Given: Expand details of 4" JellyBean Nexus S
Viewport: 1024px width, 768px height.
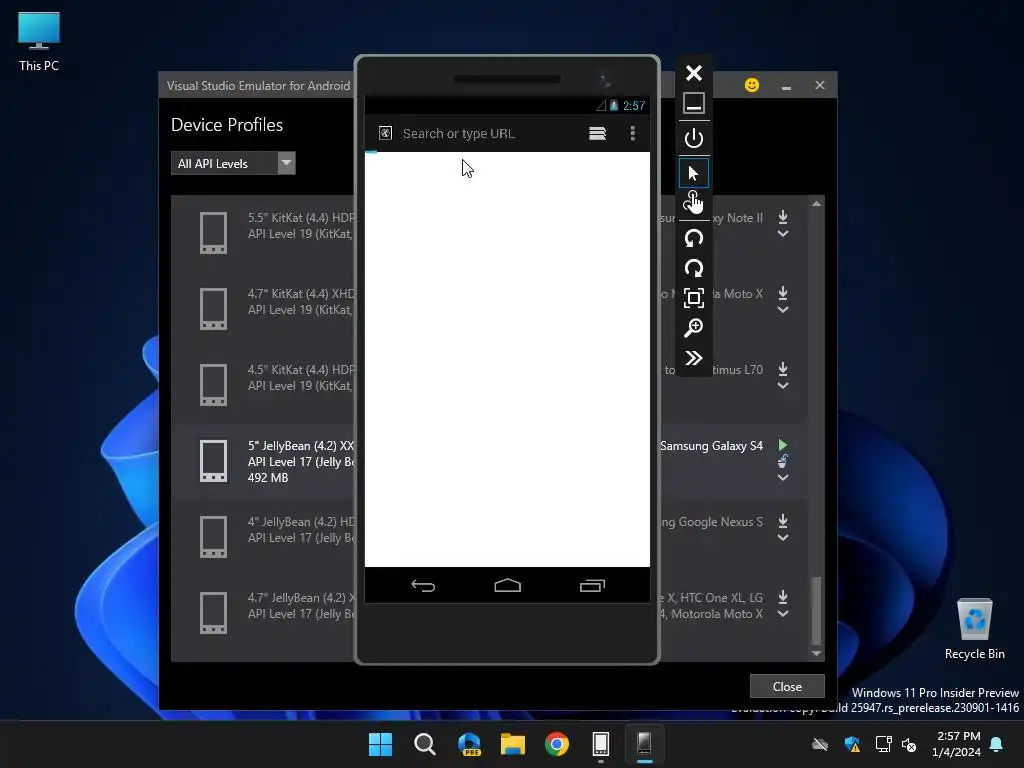Looking at the screenshot, I should pyautogui.click(x=783, y=537).
